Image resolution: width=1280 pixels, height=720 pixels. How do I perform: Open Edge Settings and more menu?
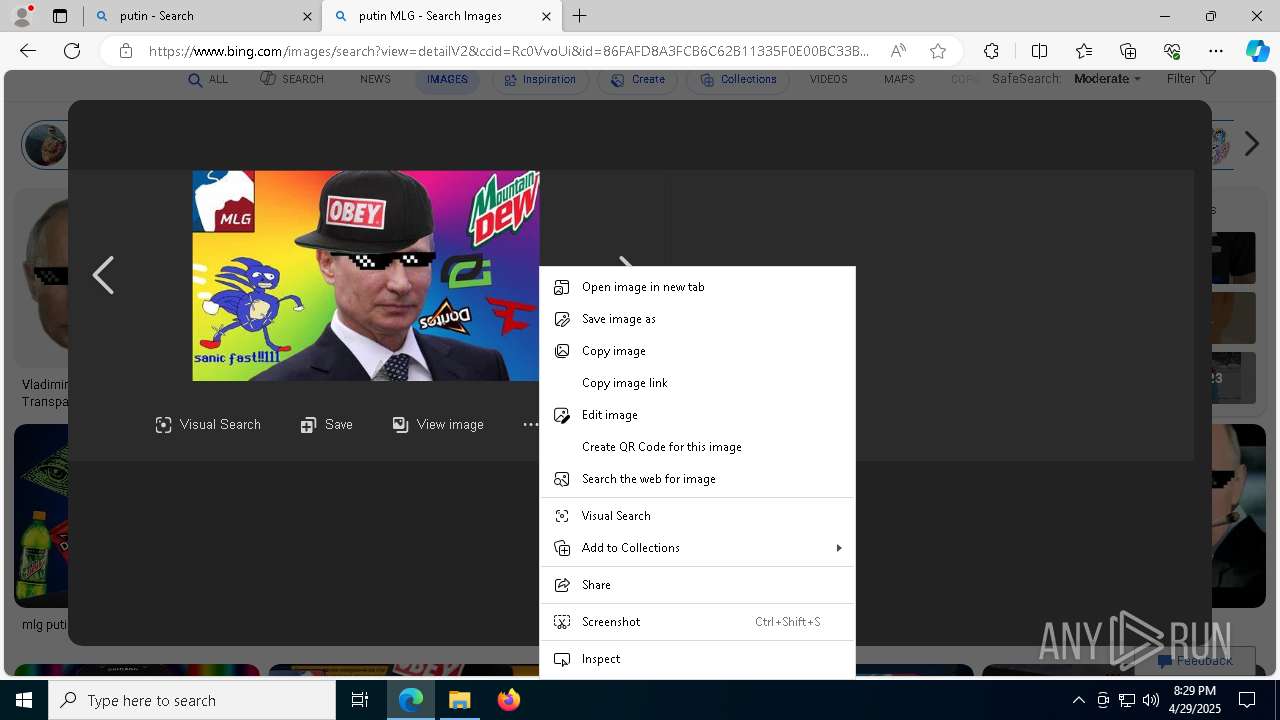pos(1216,51)
